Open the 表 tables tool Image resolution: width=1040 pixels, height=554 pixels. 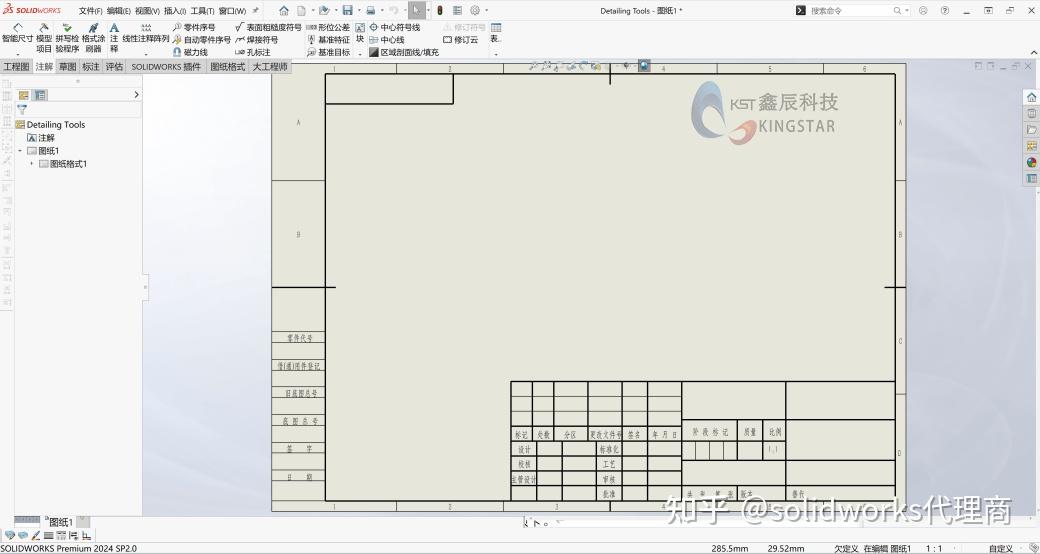(495, 33)
